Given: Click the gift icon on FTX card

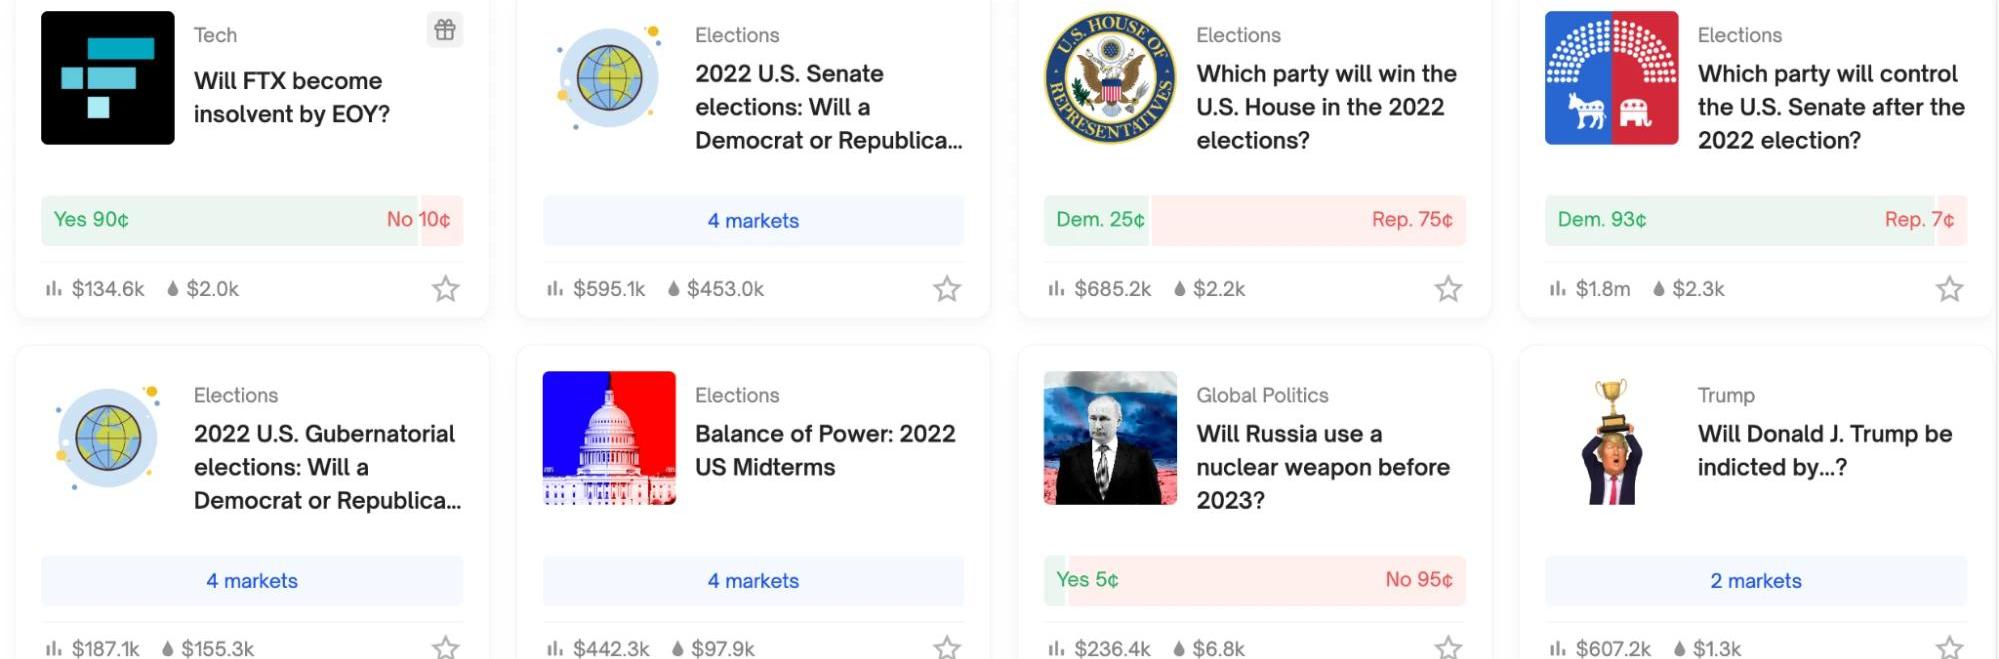Looking at the screenshot, I should click(x=445, y=30).
